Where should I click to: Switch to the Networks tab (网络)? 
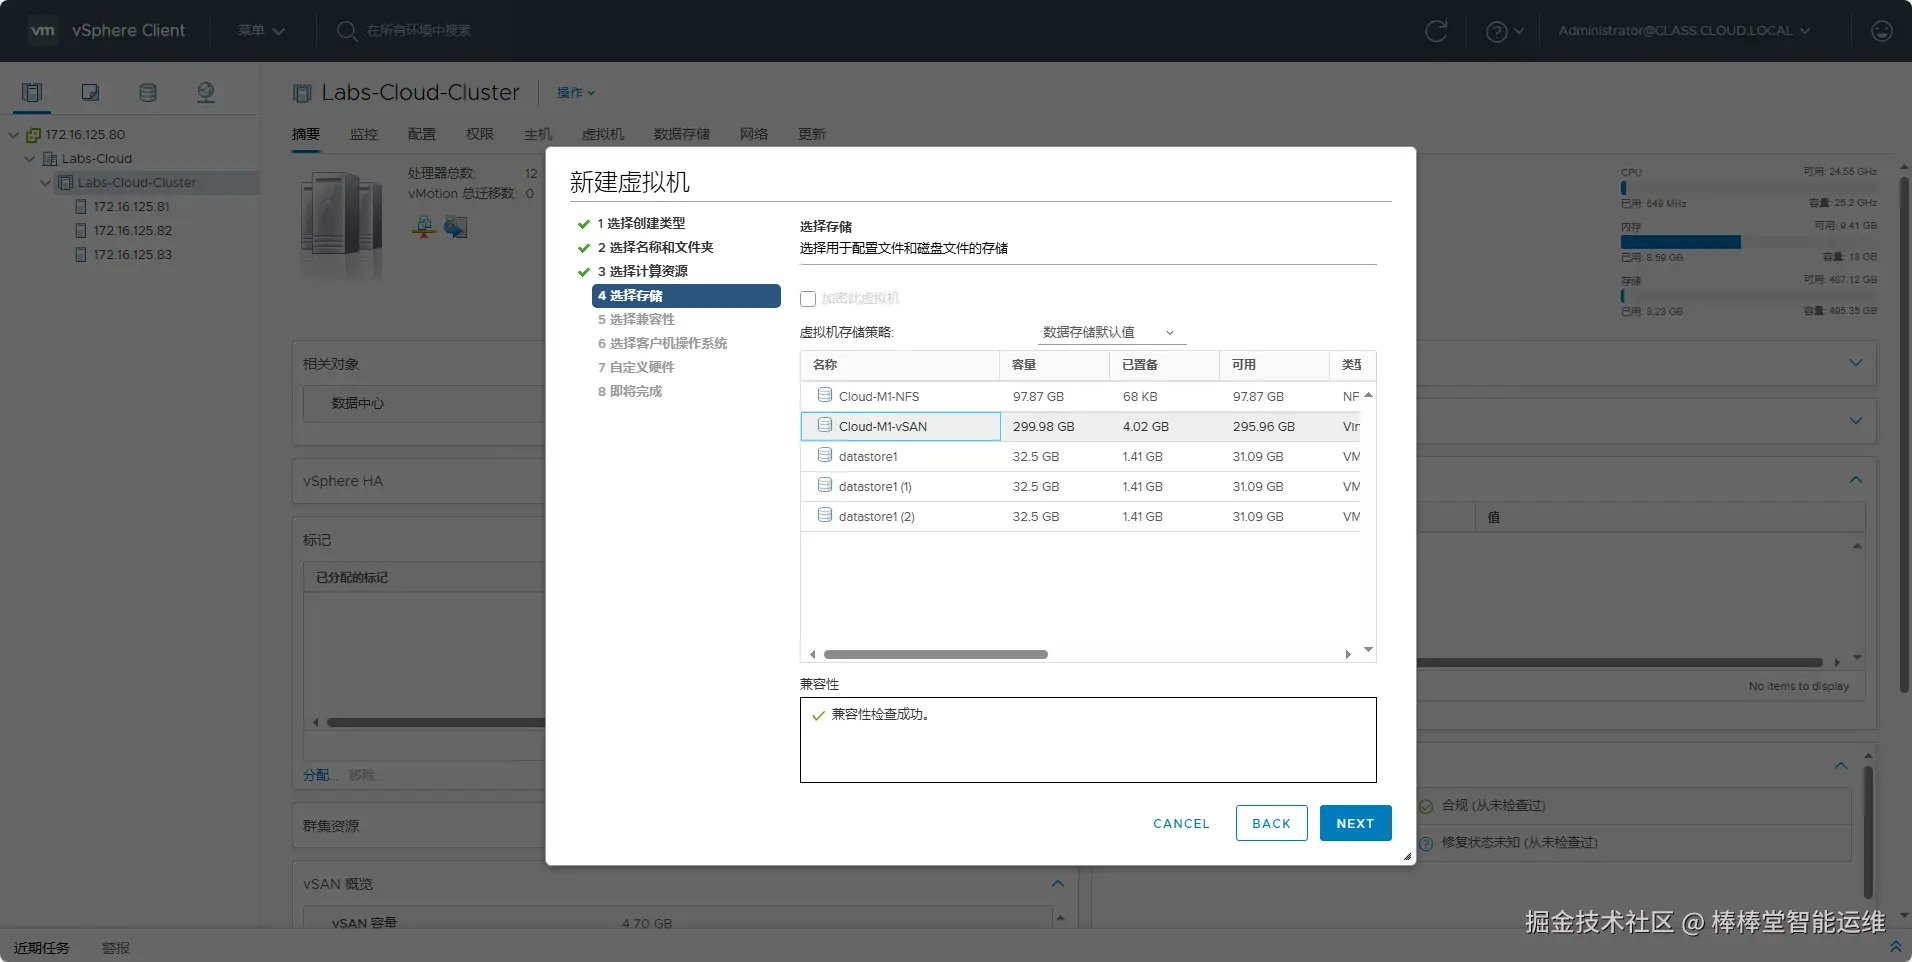point(754,134)
